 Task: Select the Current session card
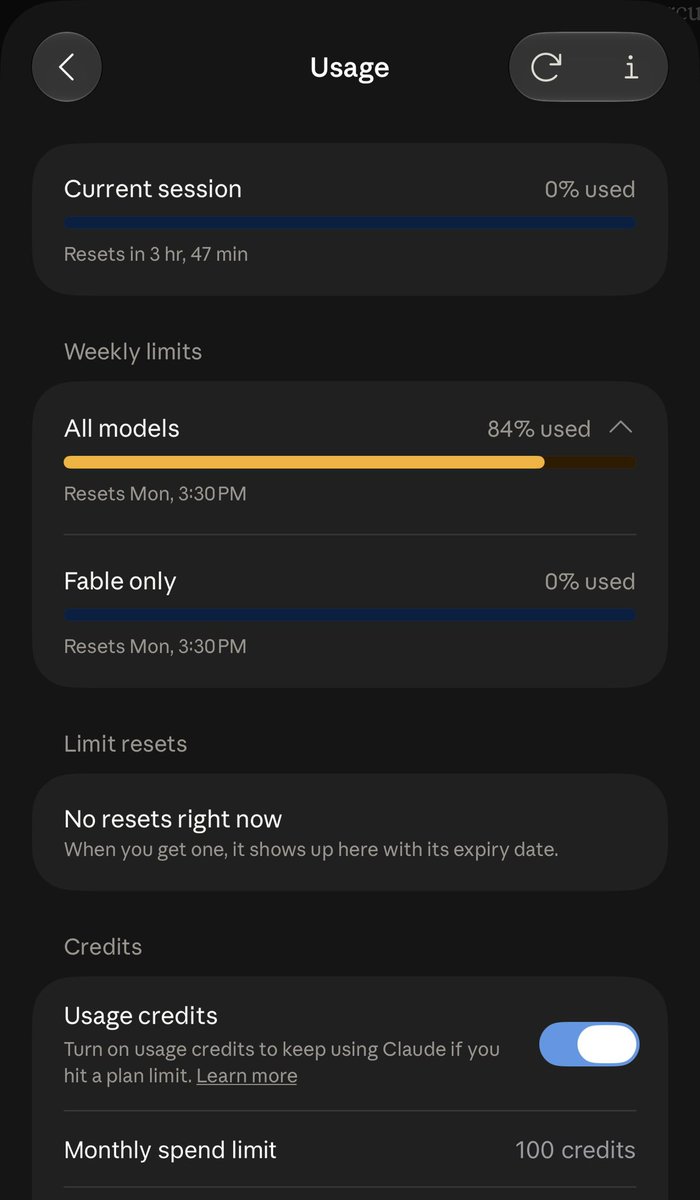coord(350,220)
